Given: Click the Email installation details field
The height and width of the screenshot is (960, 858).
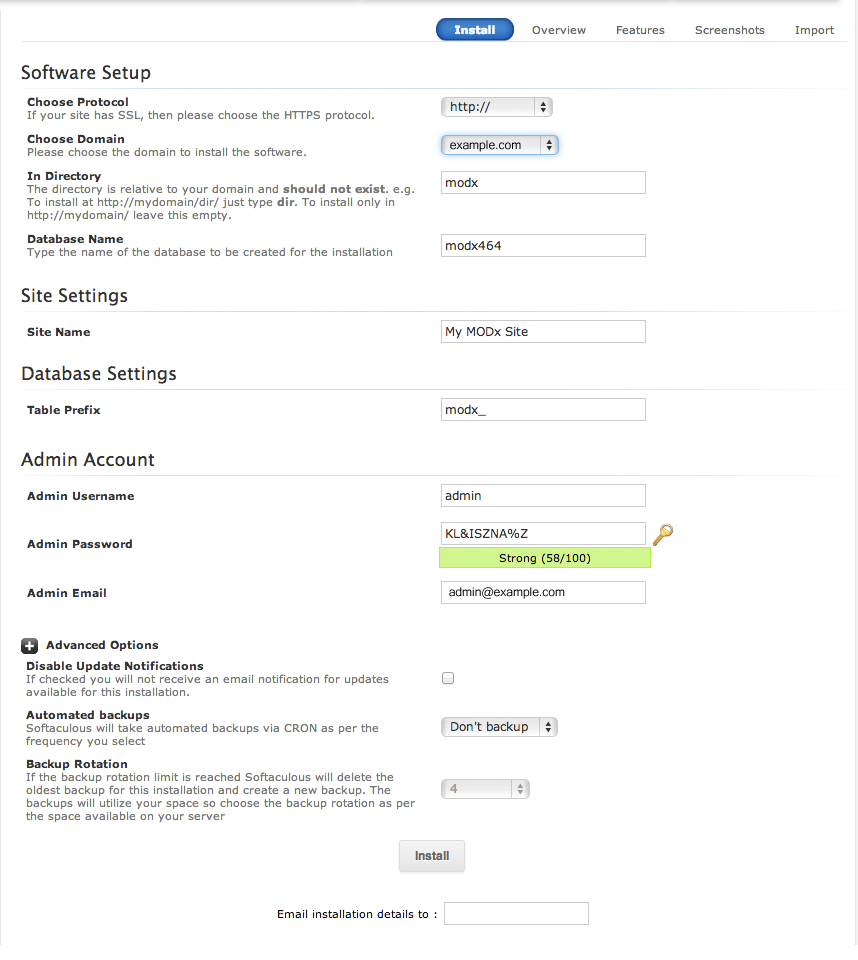Looking at the screenshot, I should [x=516, y=914].
